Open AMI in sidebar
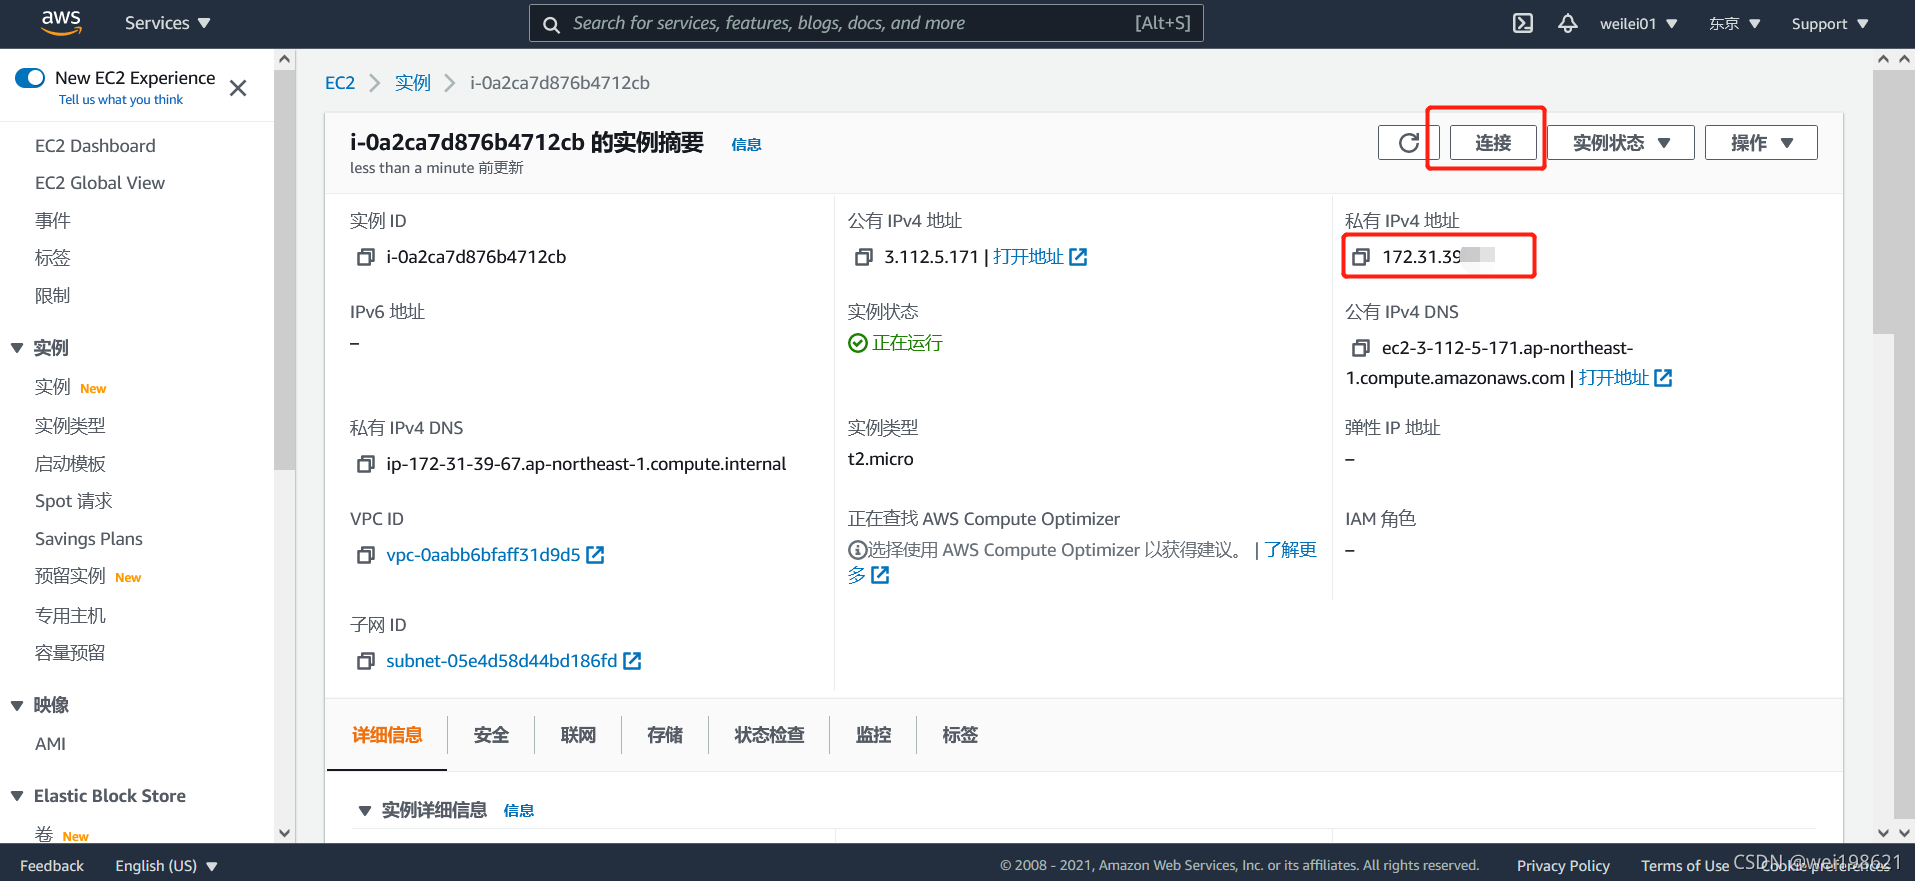Image resolution: width=1915 pixels, height=881 pixels. tap(50, 744)
